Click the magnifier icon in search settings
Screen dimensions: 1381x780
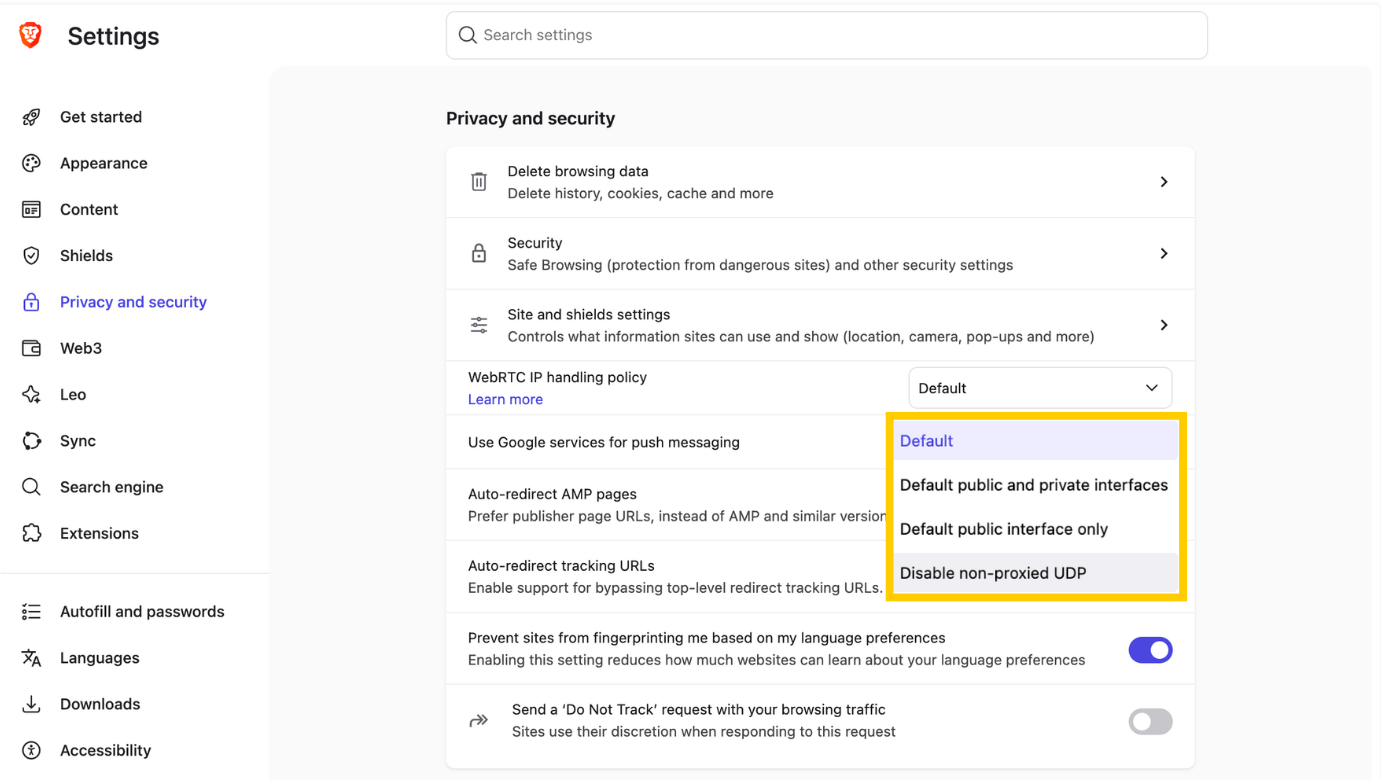[x=467, y=35]
